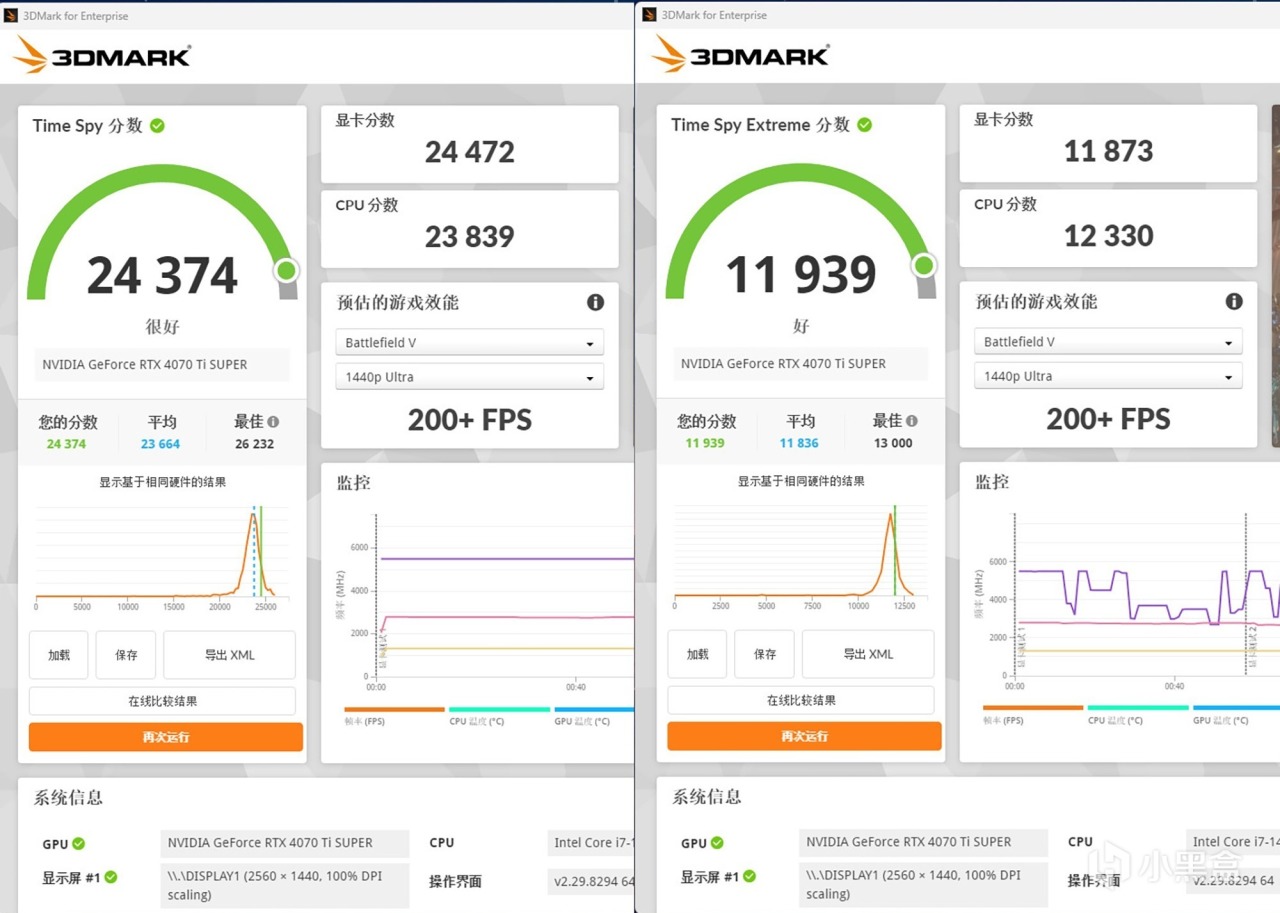Click the large gauge score 11 939

click(801, 275)
